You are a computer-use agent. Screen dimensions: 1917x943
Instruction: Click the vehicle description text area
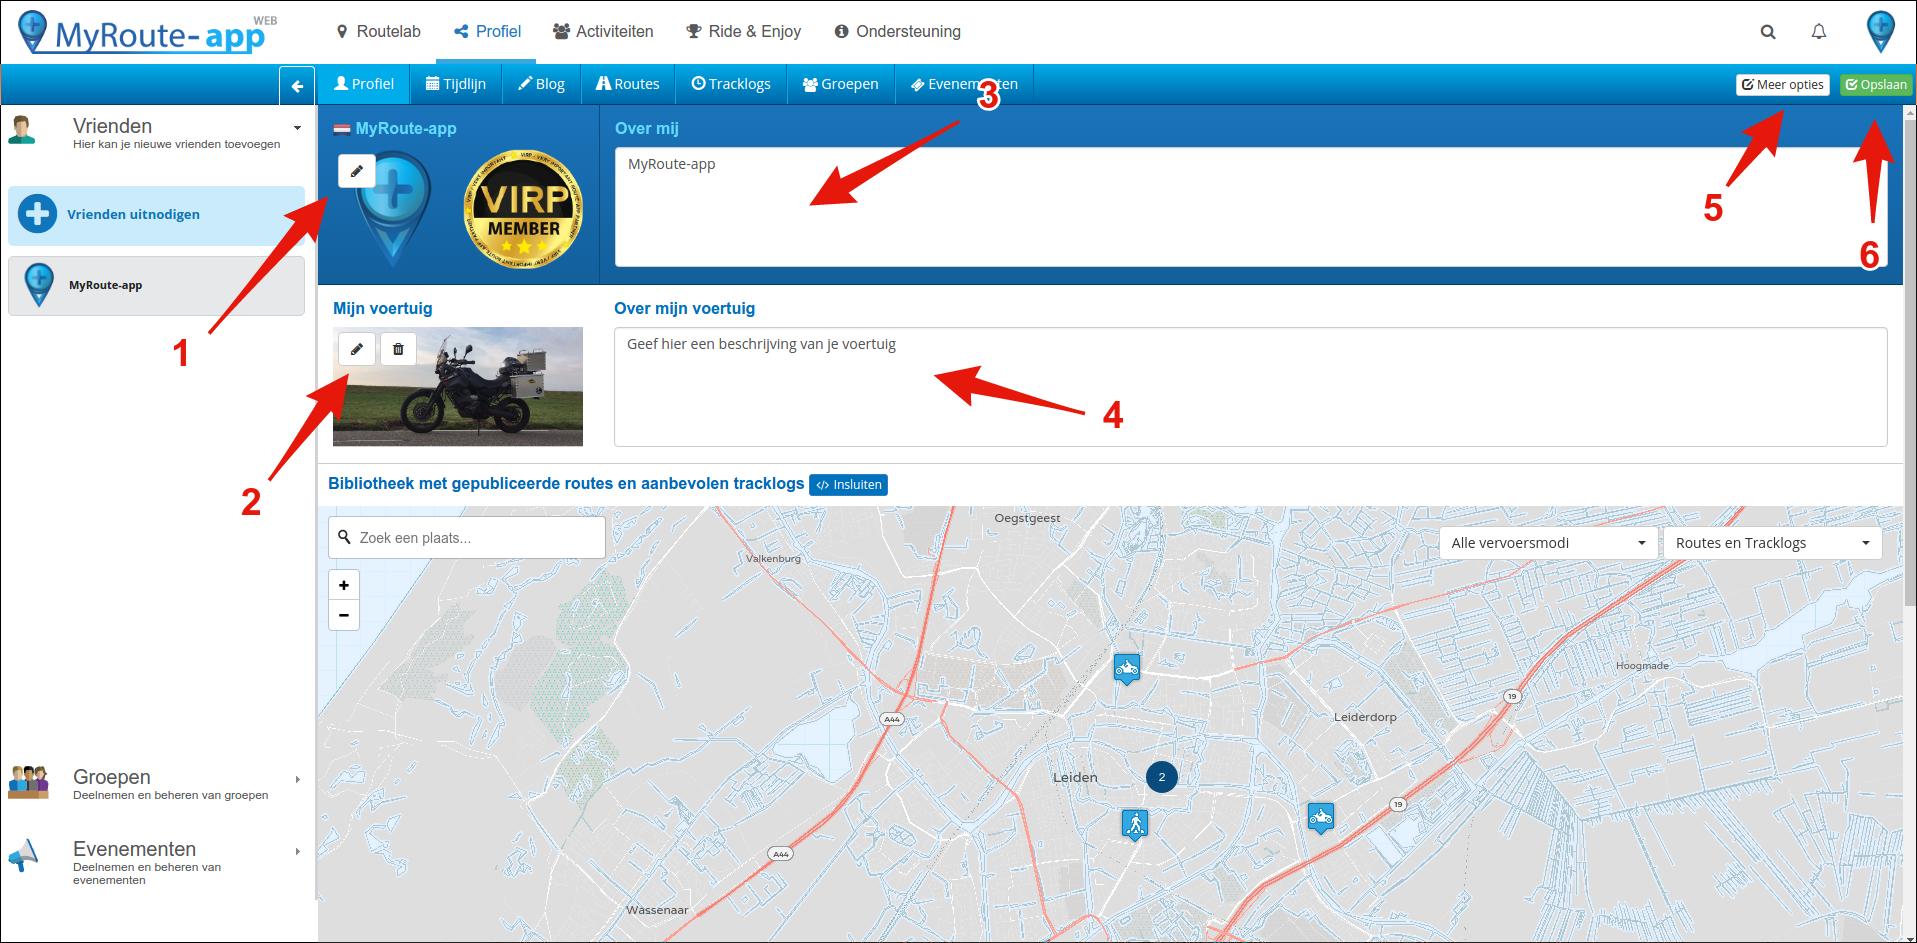tap(1250, 387)
